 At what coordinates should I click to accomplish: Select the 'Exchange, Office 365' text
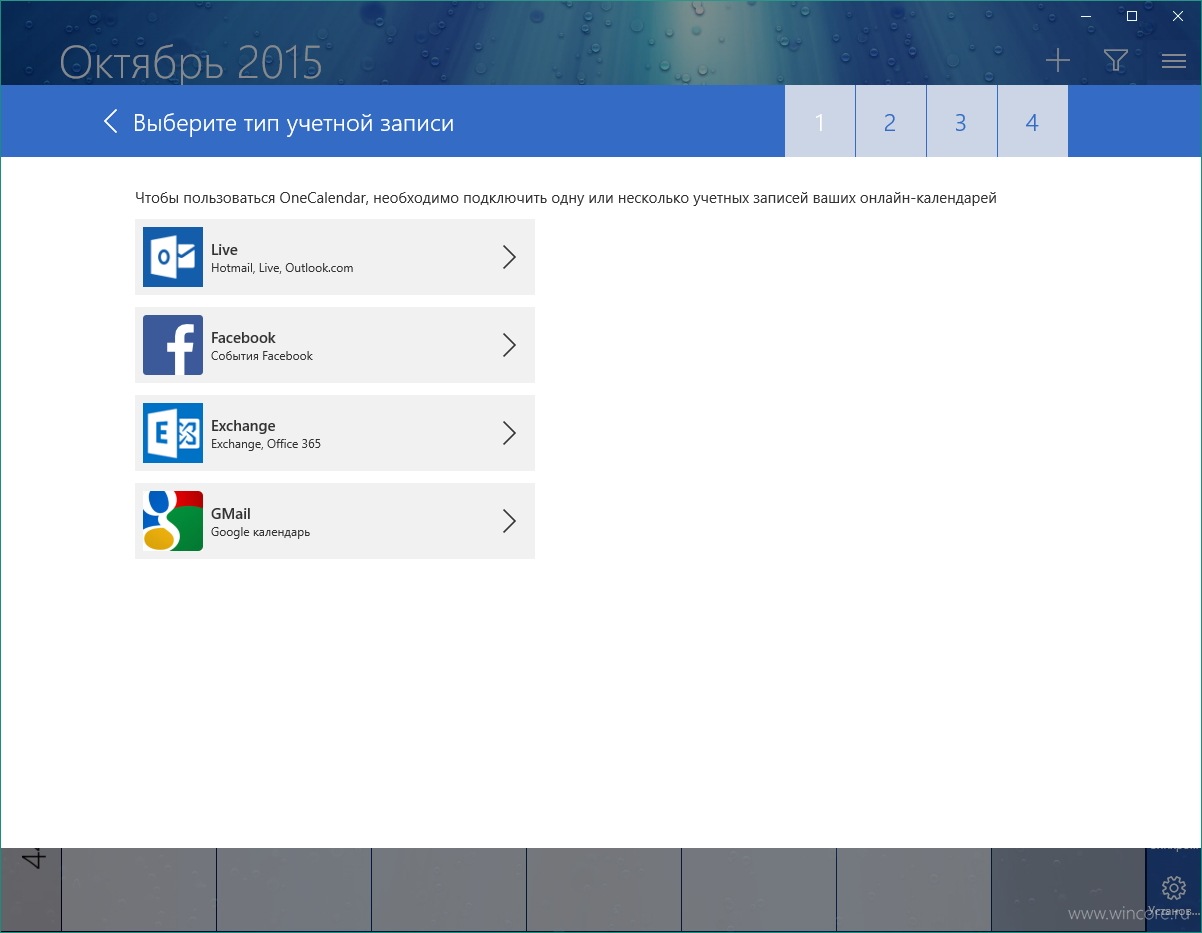(266, 444)
